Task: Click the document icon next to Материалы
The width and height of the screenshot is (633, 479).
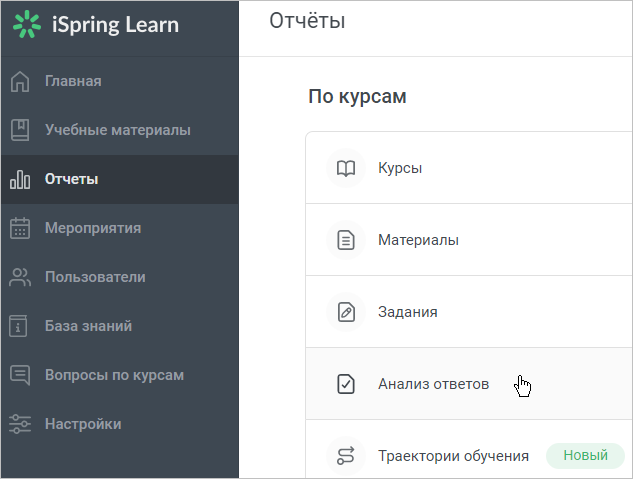Action: 346,240
